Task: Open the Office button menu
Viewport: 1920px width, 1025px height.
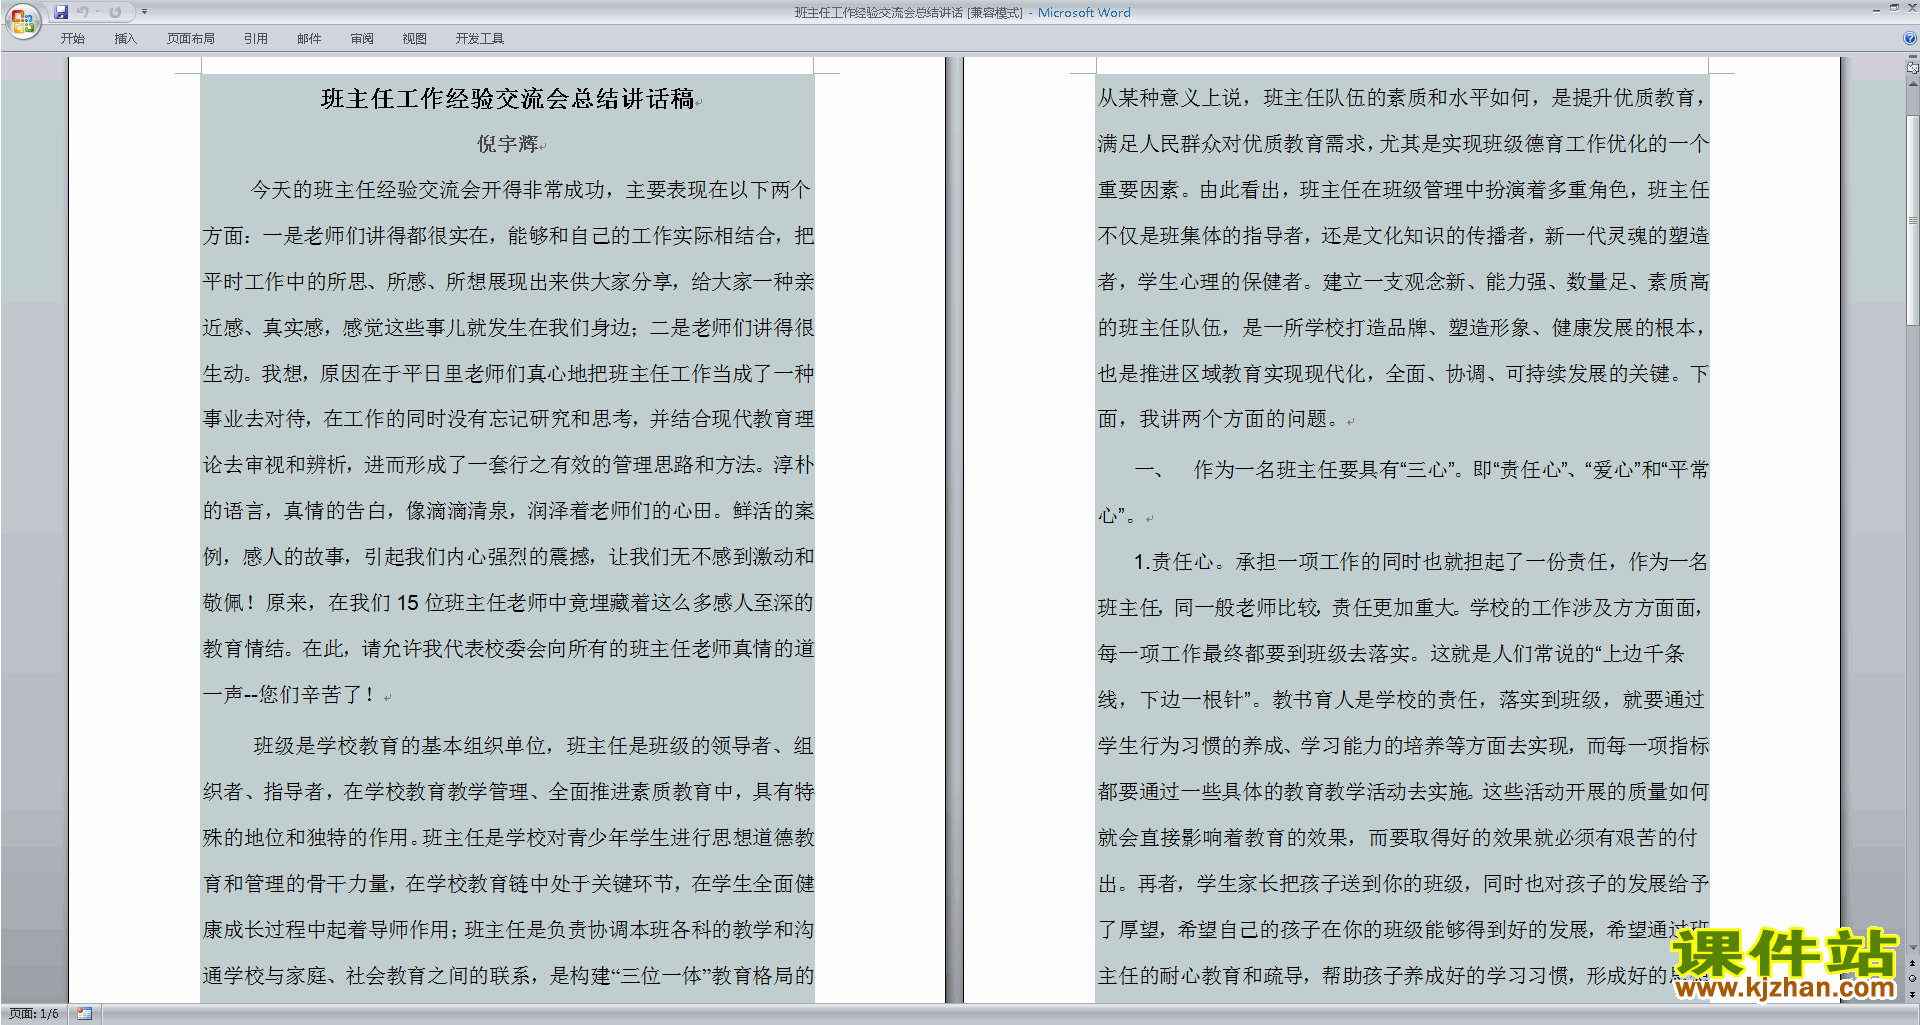Action: tap(22, 20)
